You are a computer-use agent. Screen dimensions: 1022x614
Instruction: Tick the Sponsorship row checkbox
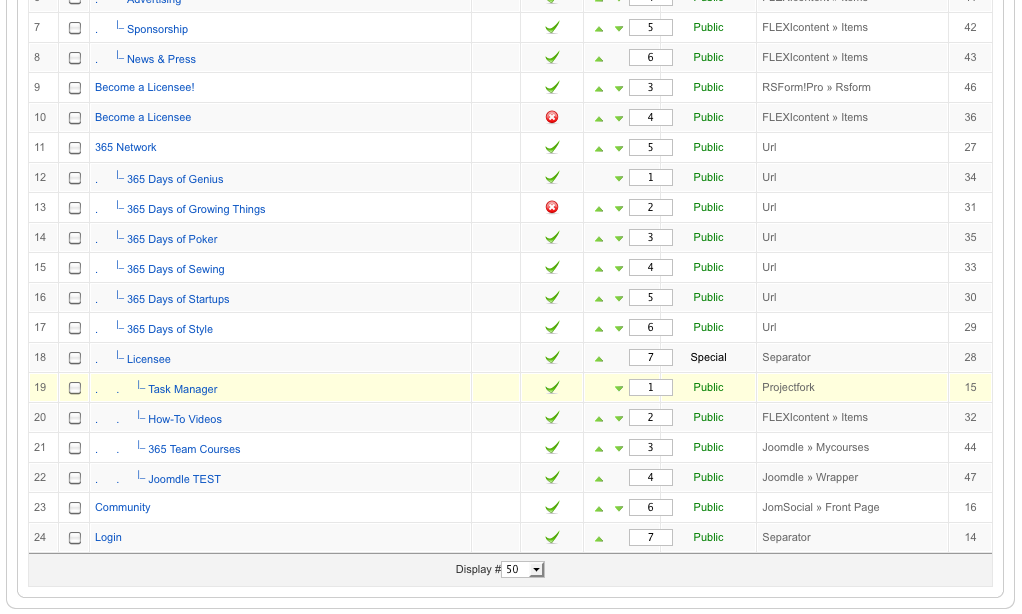[75, 28]
